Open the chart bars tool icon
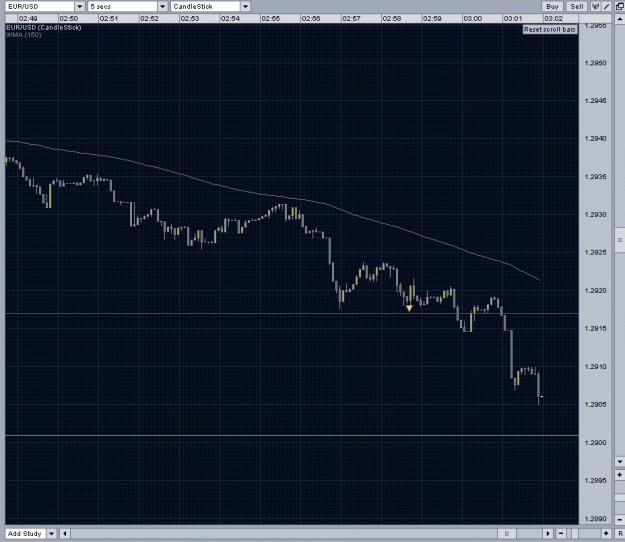This screenshot has width=625, height=542. click(x=596, y=6)
